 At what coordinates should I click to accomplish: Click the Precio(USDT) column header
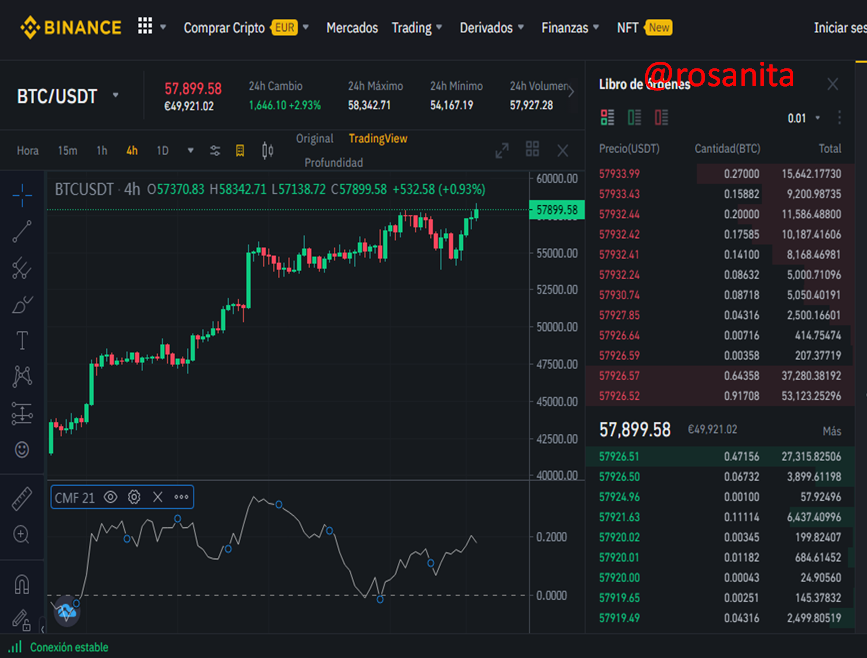pyautogui.click(x=629, y=149)
